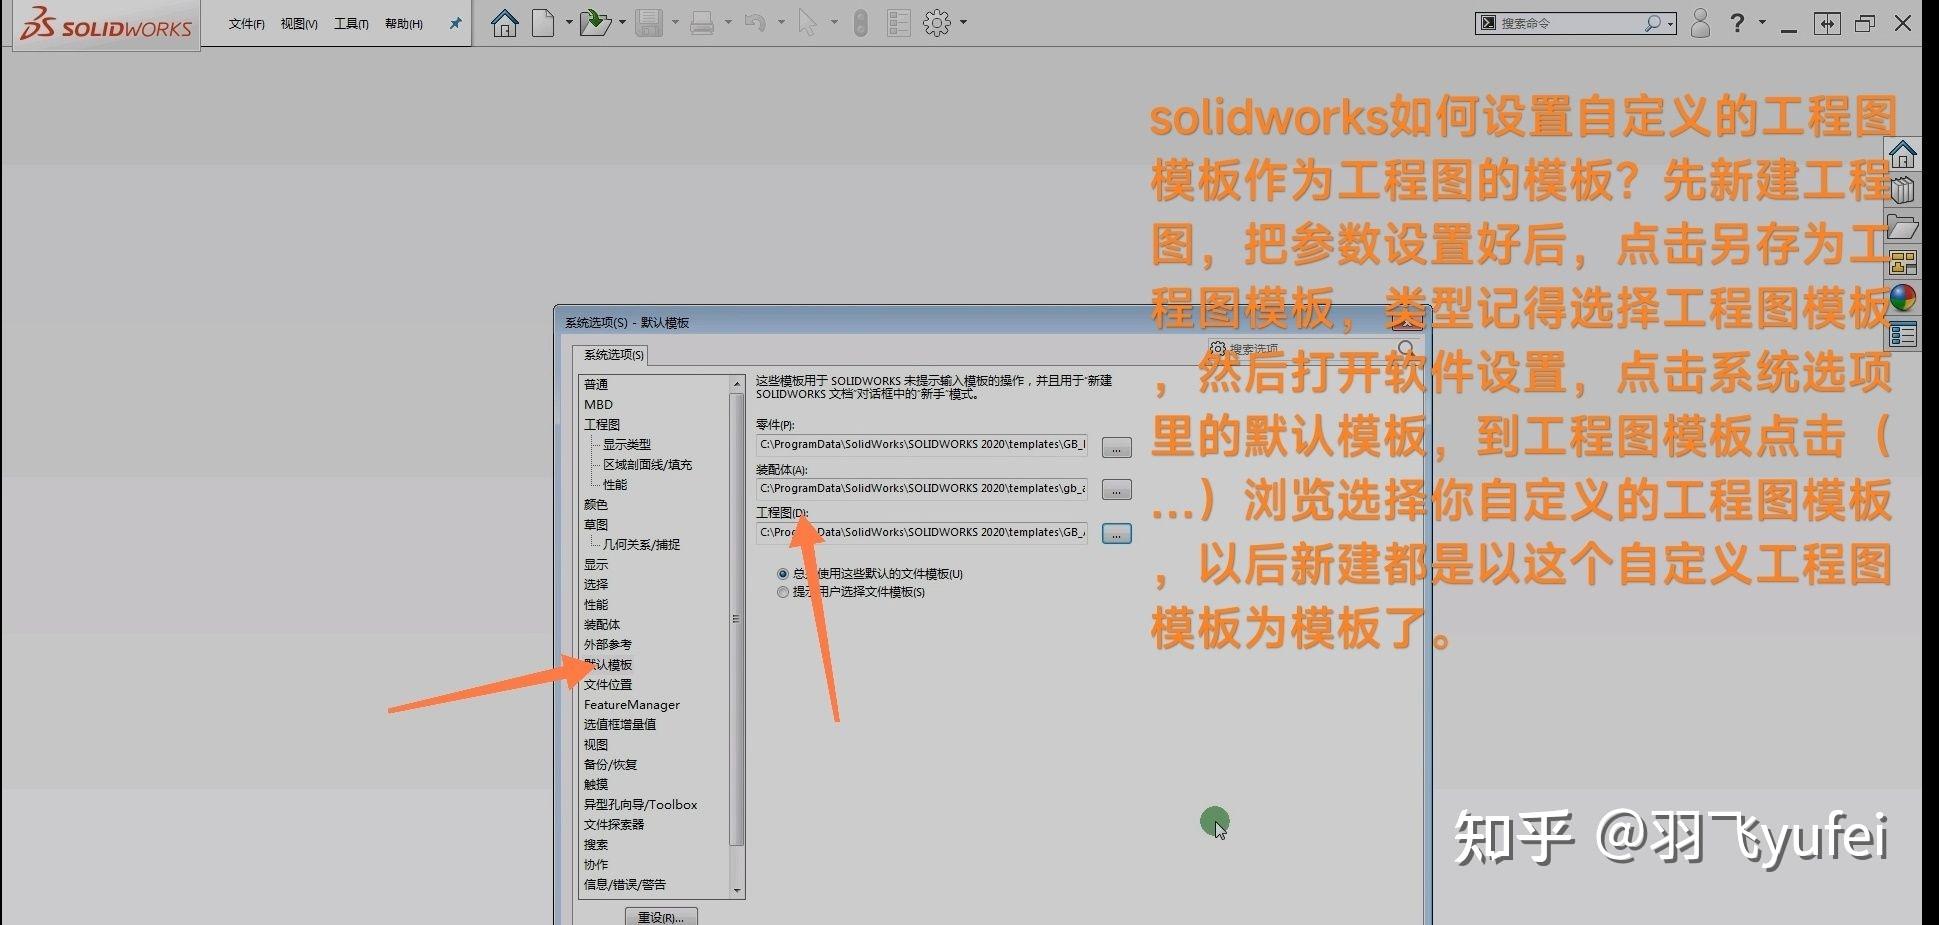Screen dimensions: 1939x925
Task: Click the Undo arrow icon
Action: [x=755, y=23]
